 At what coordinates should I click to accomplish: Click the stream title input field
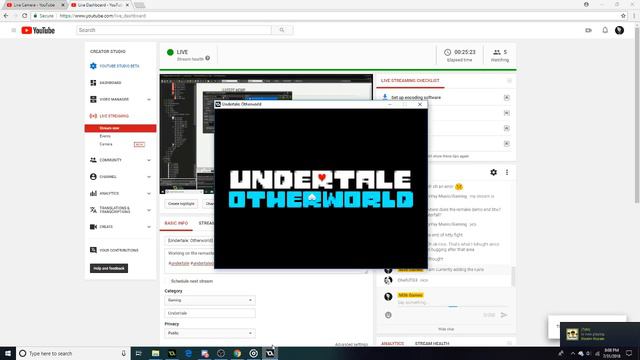tap(190, 240)
